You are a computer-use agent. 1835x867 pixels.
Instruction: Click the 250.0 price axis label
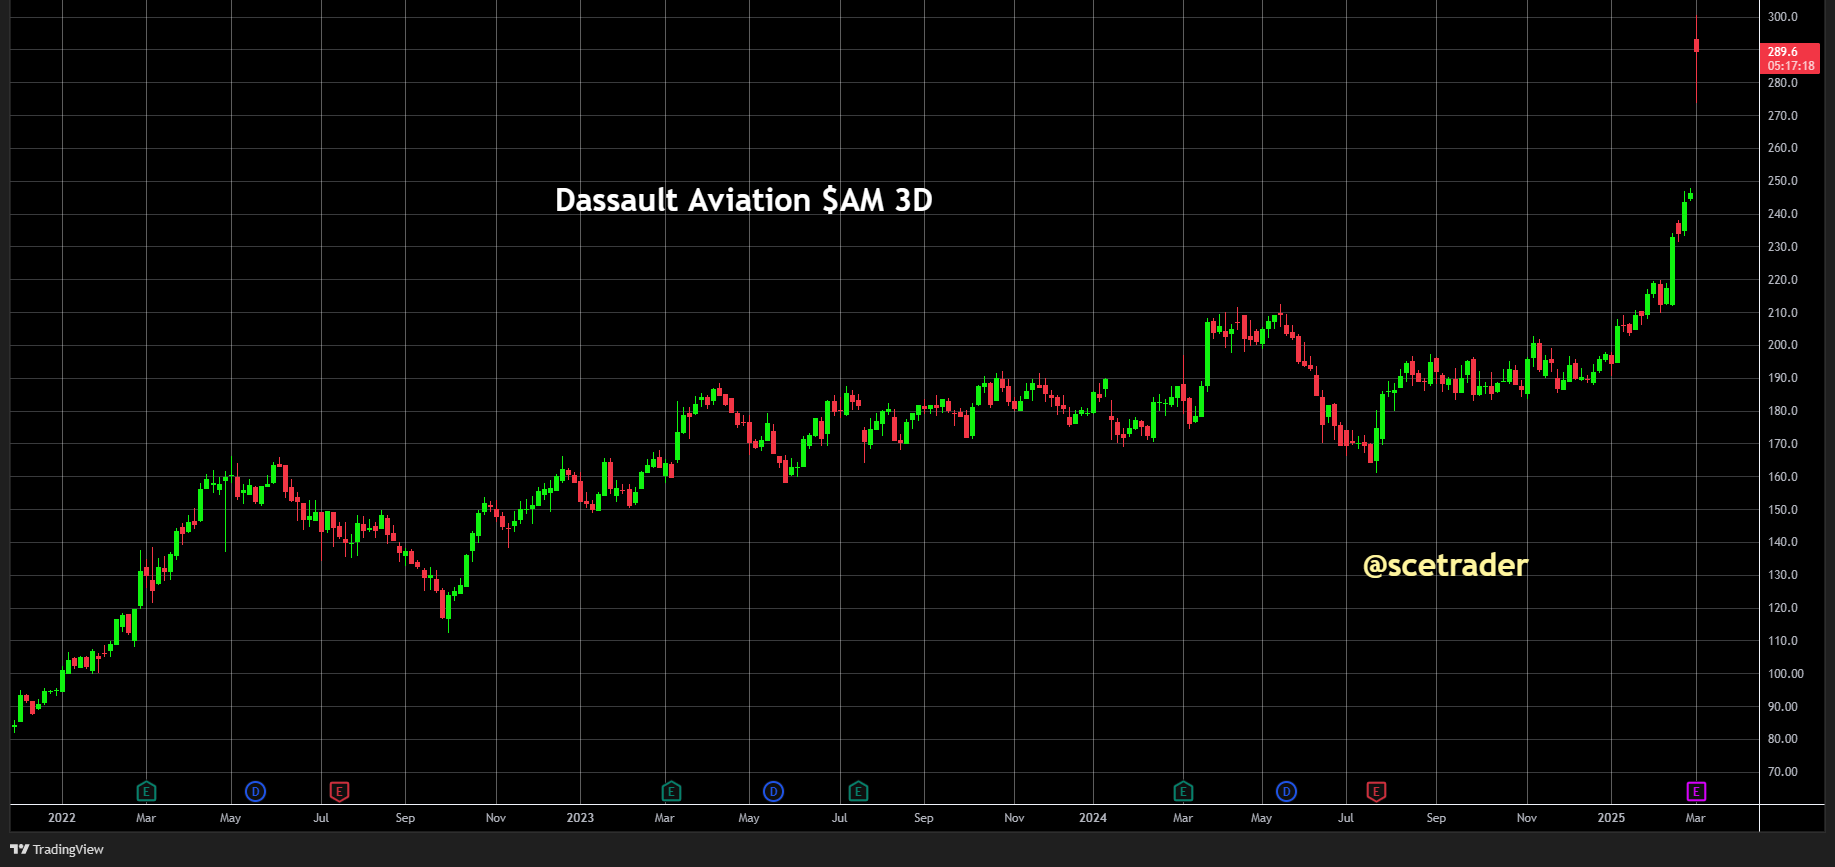(1783, 181)
